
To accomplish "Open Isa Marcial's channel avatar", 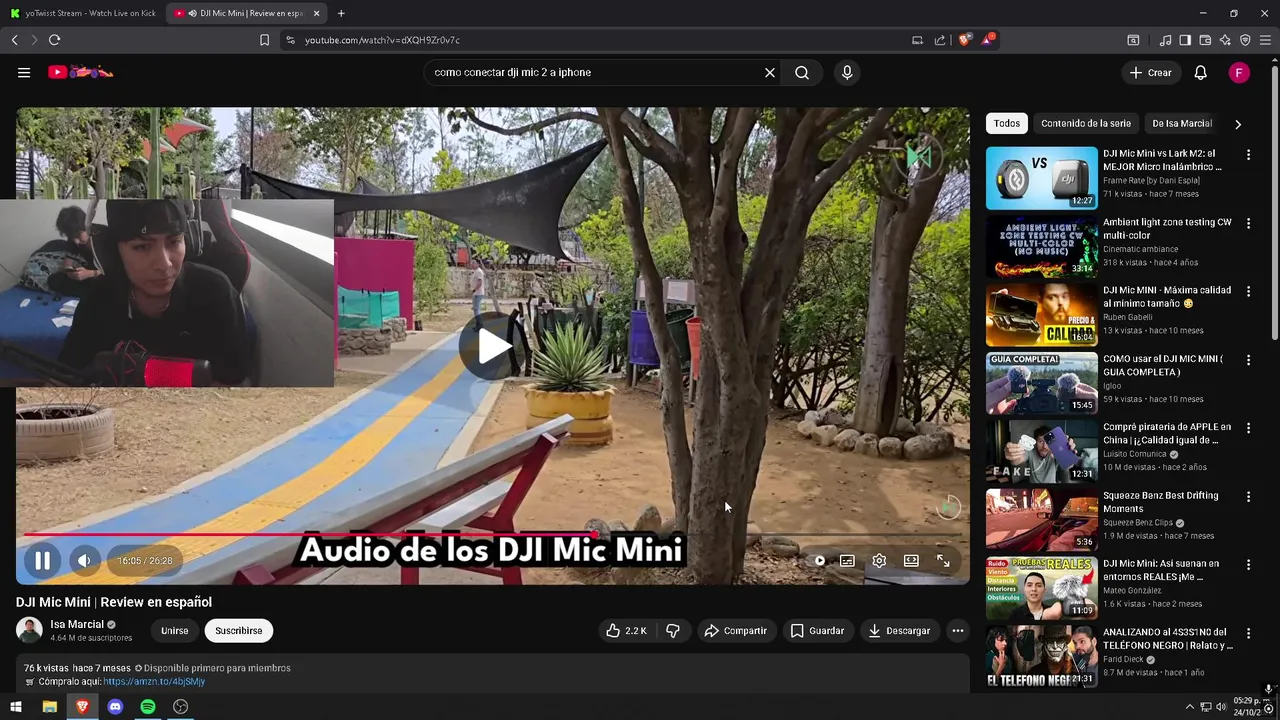I will pos(29,630).
